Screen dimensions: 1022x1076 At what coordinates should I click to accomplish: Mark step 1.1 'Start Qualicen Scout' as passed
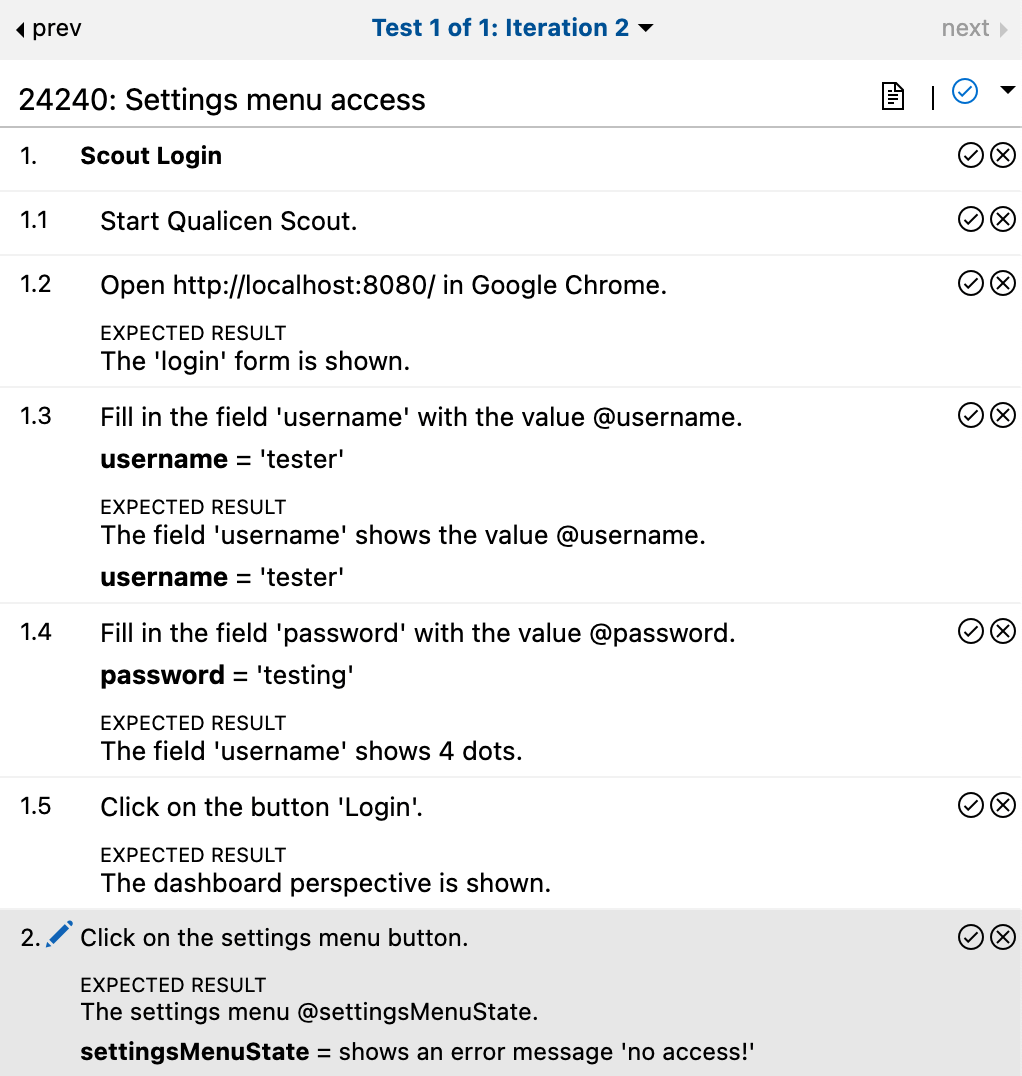click(x=970, y=219)
